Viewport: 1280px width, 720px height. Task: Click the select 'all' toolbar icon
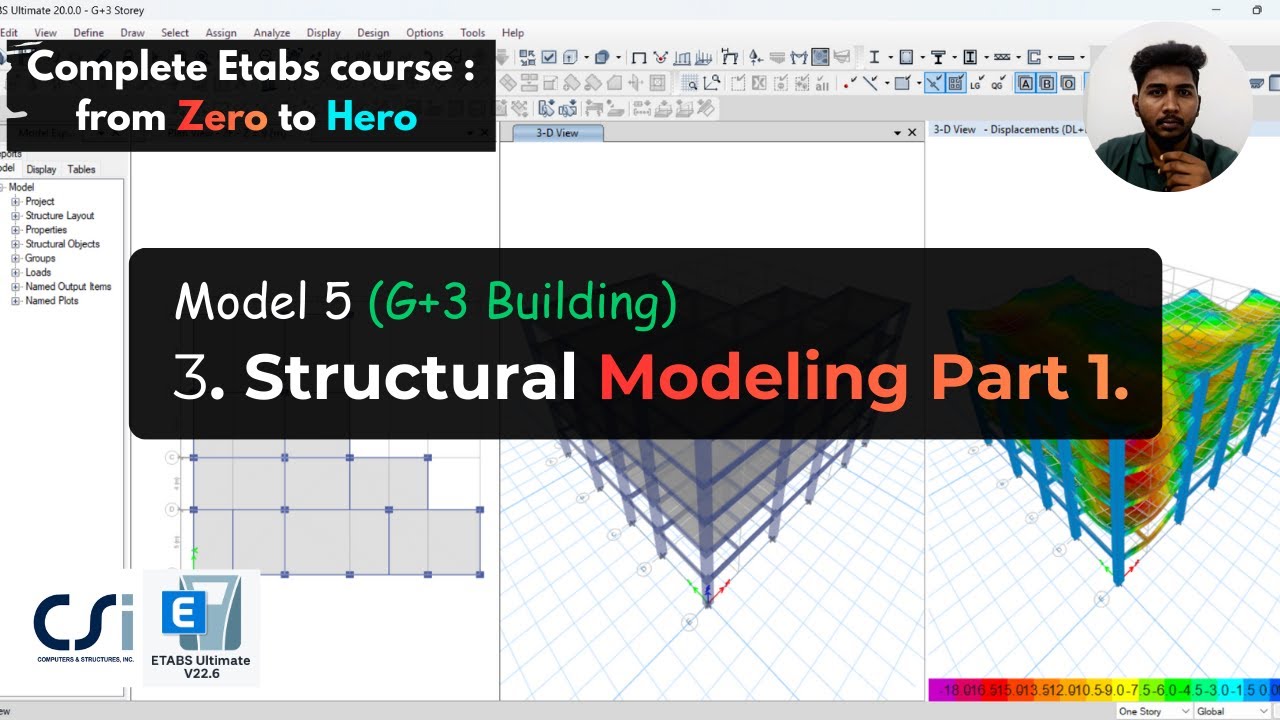click(821, 84)
